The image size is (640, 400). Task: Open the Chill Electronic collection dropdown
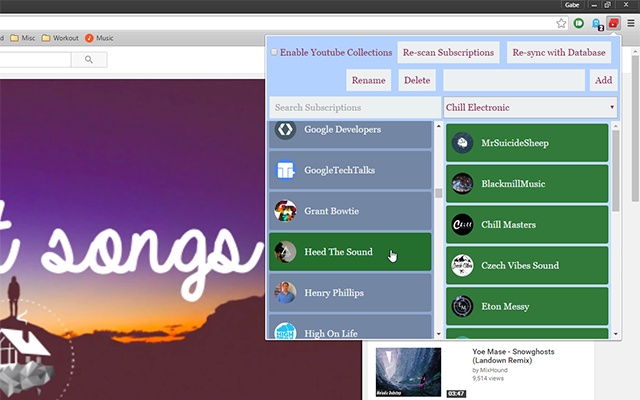(530, 107)
